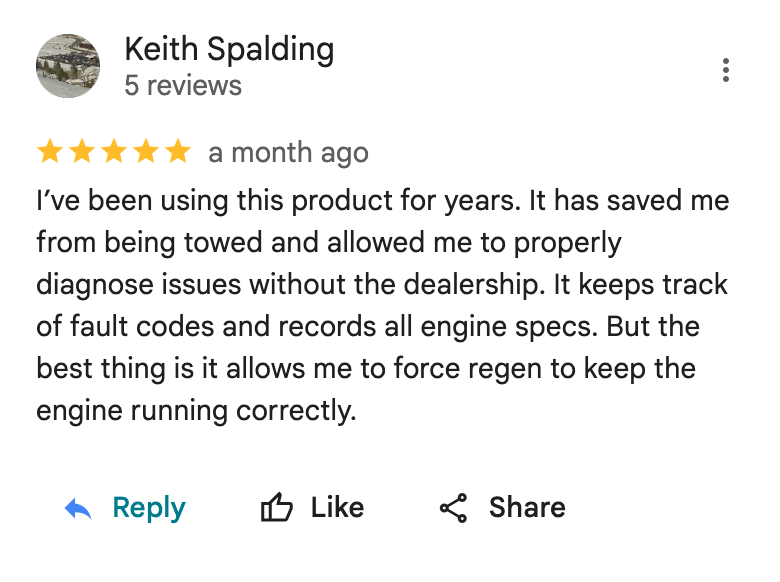The image size is (780, 582).
Task: Click the first gold star
Action: point(50,151)
